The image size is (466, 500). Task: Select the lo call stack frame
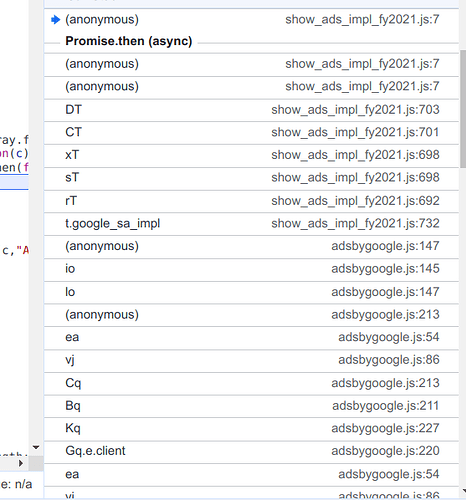click(251, 292)
